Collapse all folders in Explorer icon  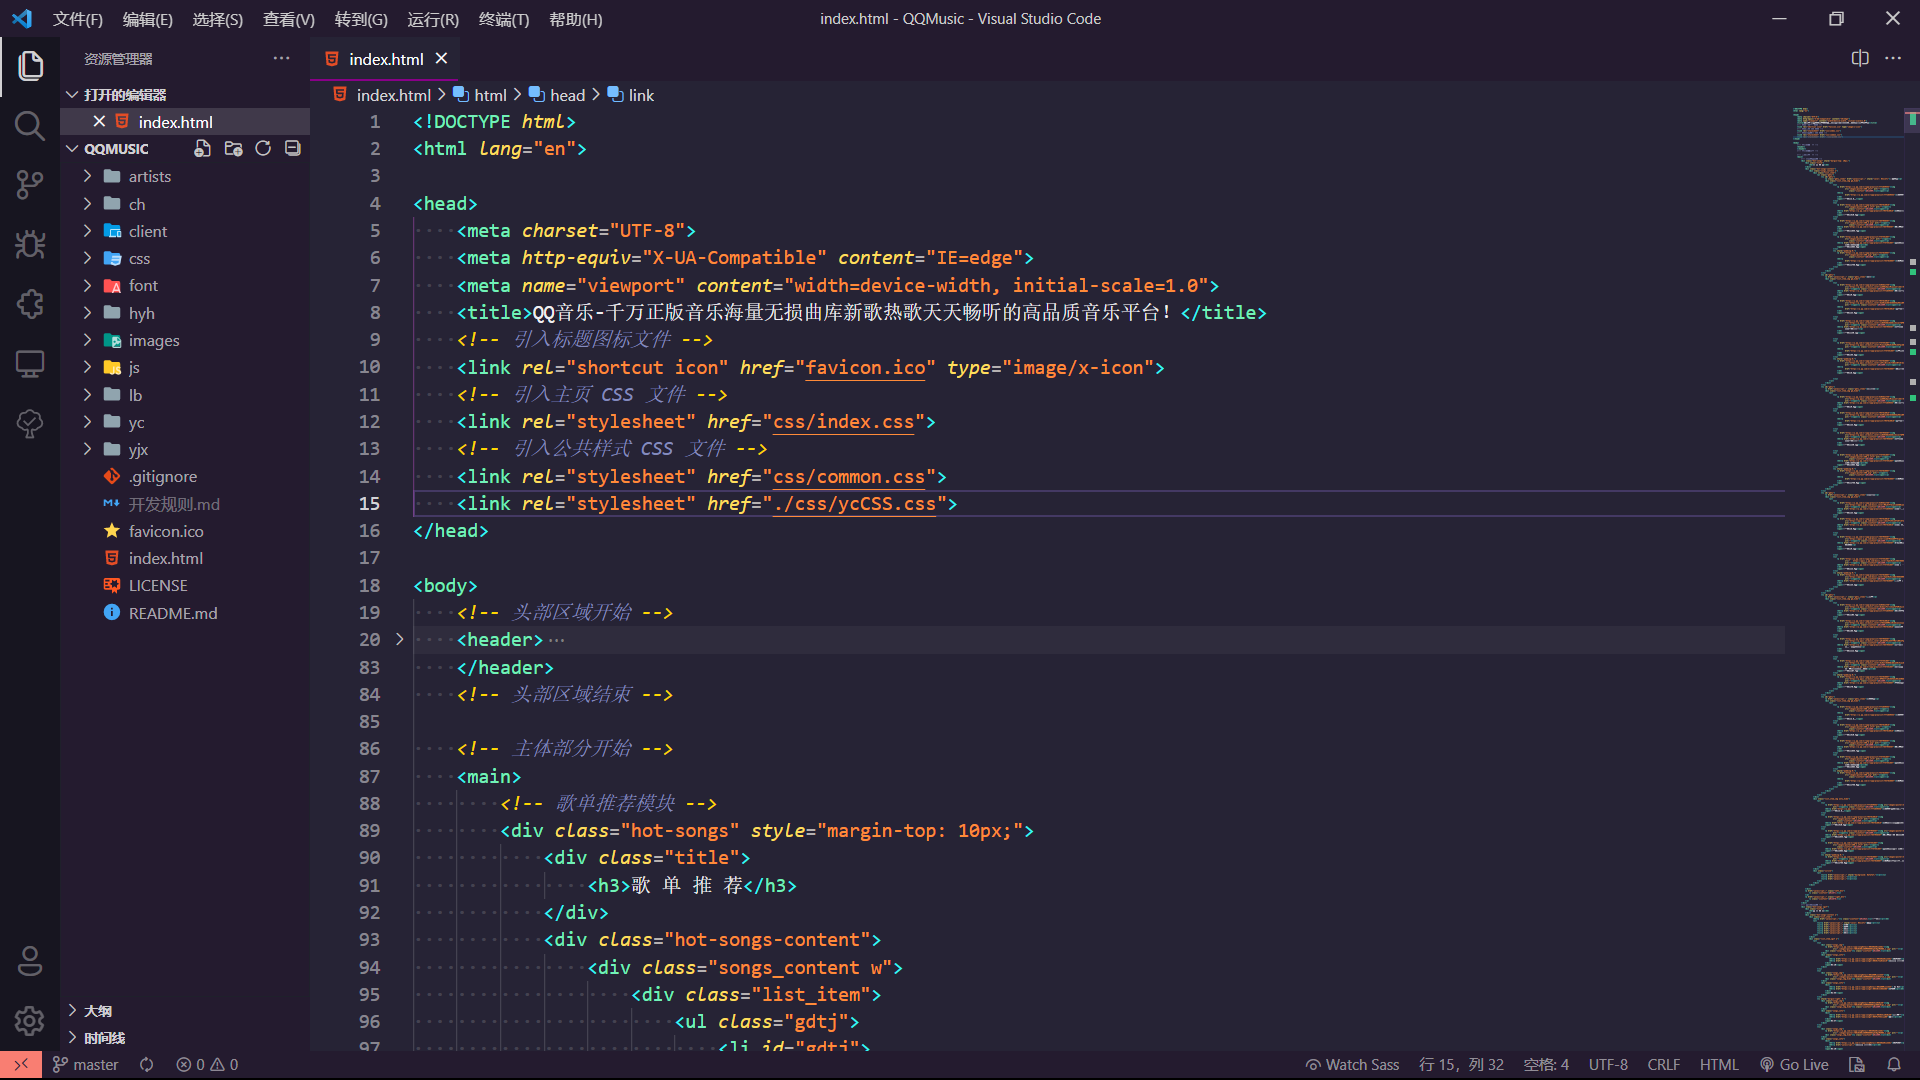293,149
